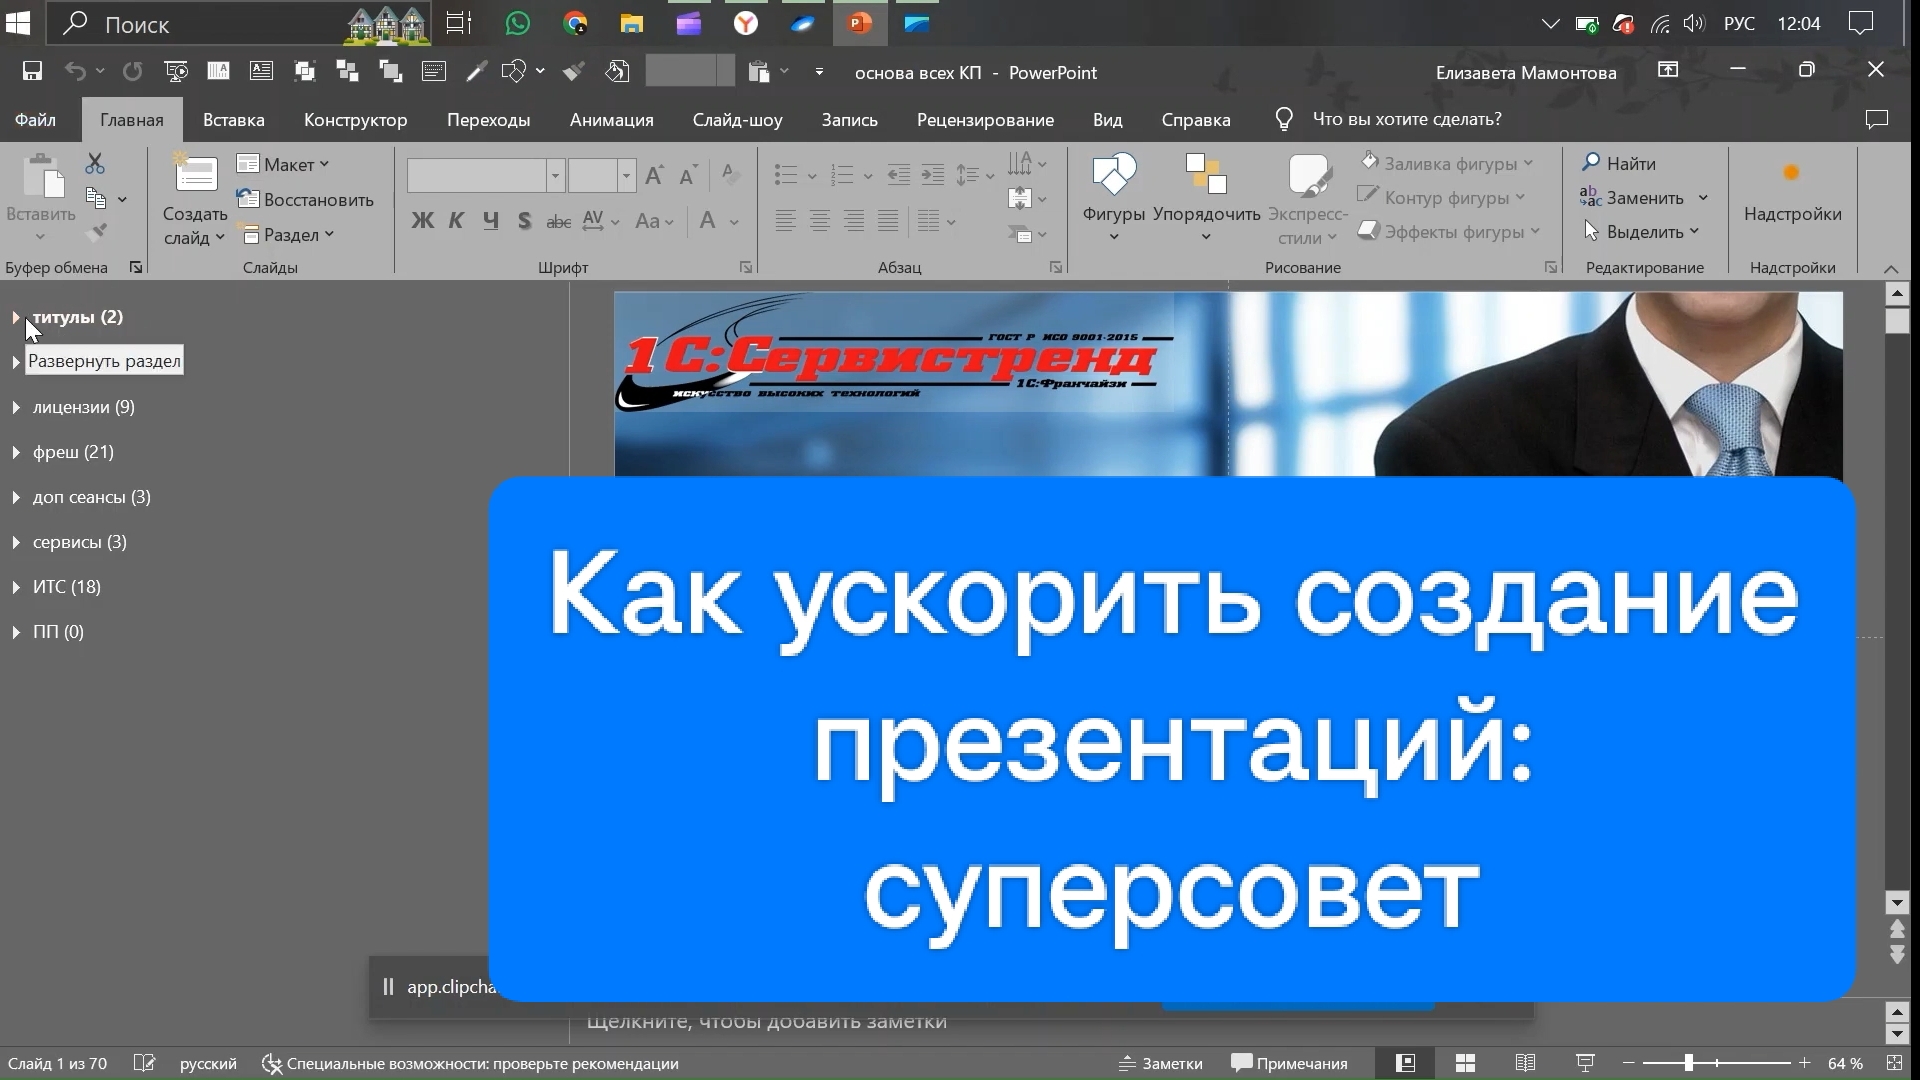The image size is (1920, 1080).
Task: Switch to the Вставка ribbon tab
Action: (233, 119)
